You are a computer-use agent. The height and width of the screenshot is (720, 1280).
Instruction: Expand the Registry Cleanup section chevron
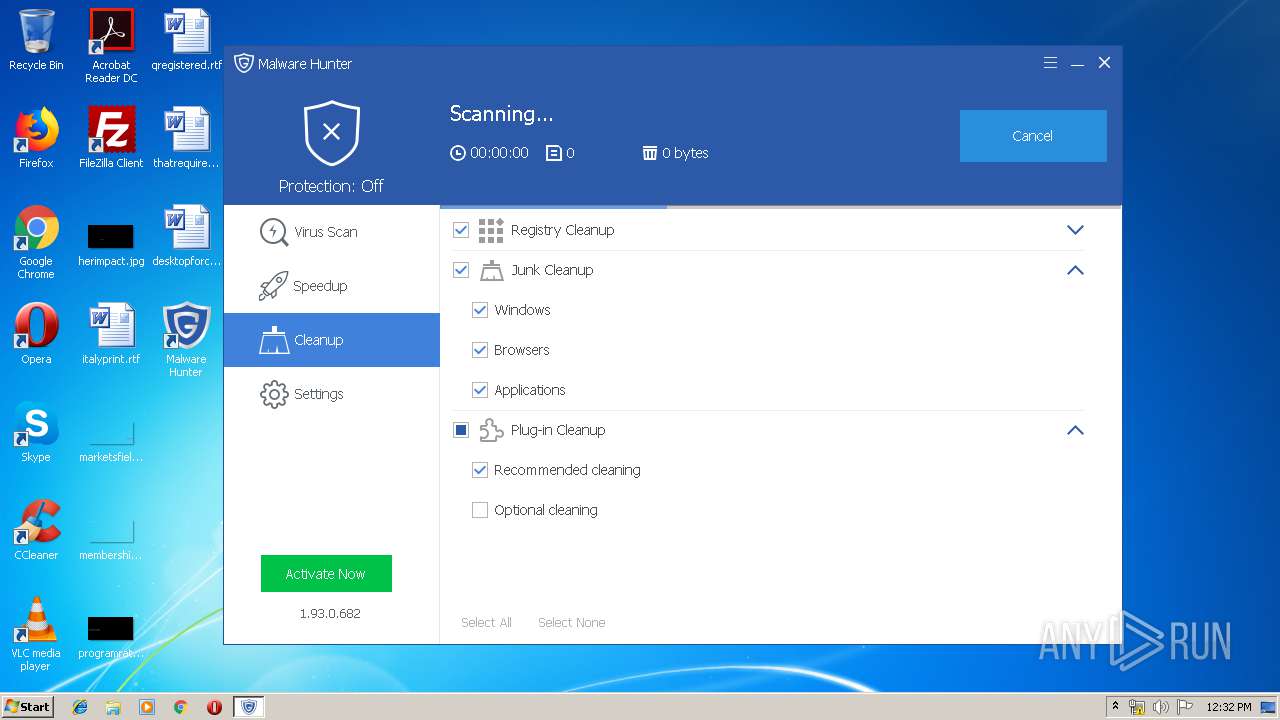pos(1075,230)
